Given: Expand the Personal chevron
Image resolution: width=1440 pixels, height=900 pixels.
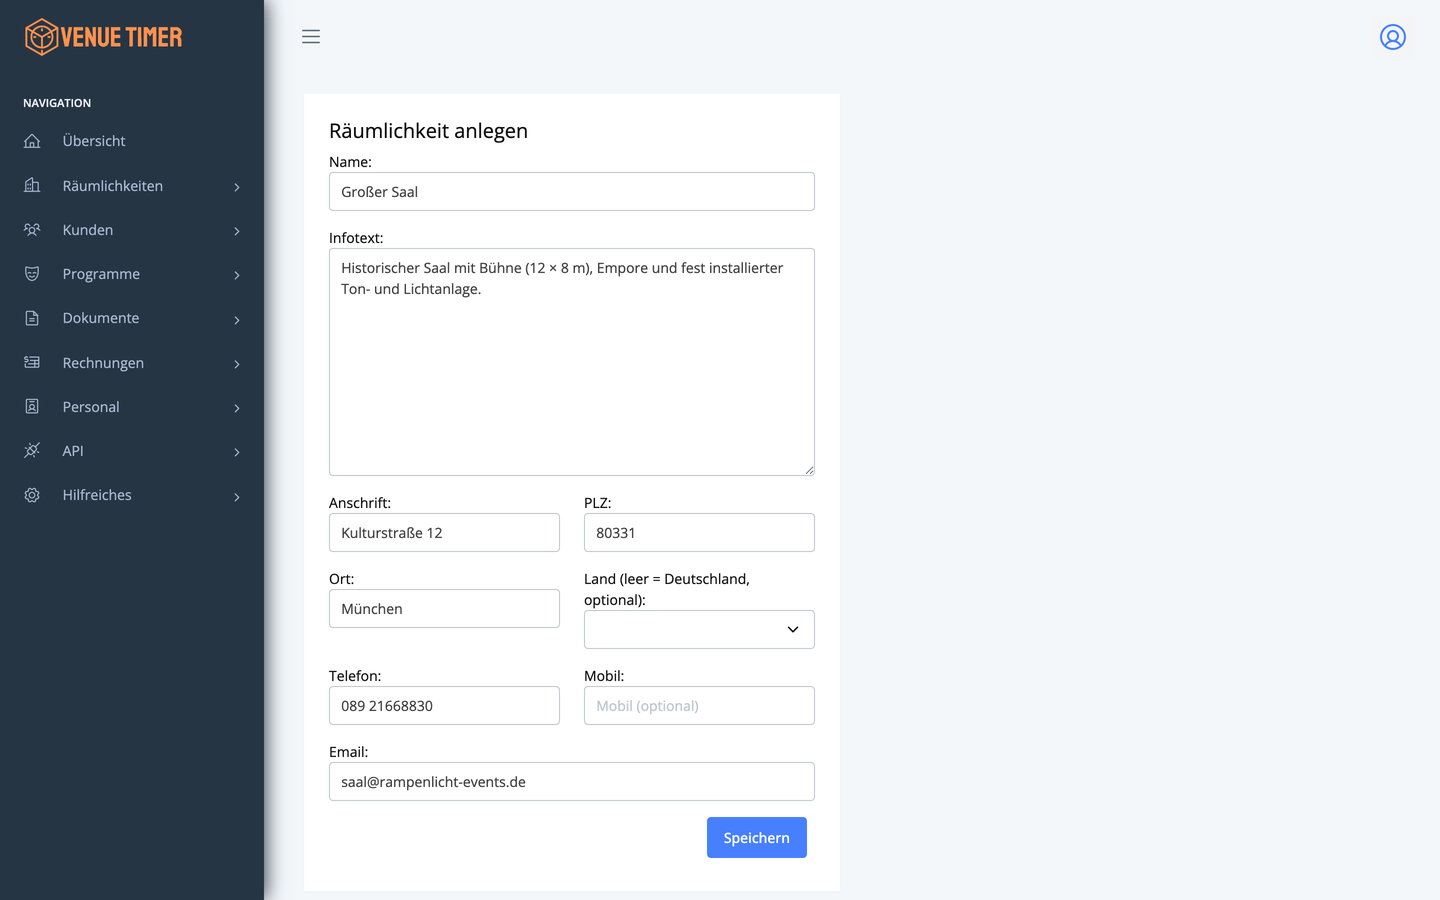Looking at the screenshot, I should click(x=237, y=408).
